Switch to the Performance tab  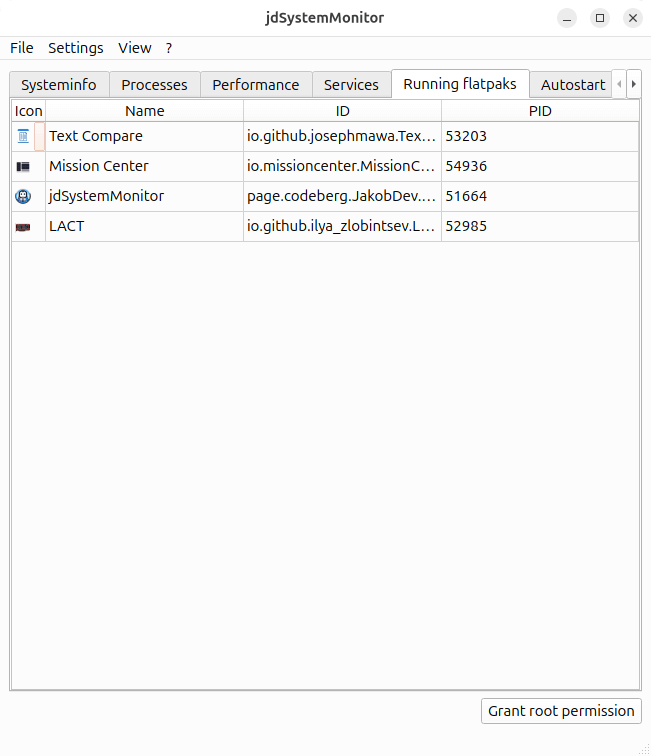[x=256, y=85]
